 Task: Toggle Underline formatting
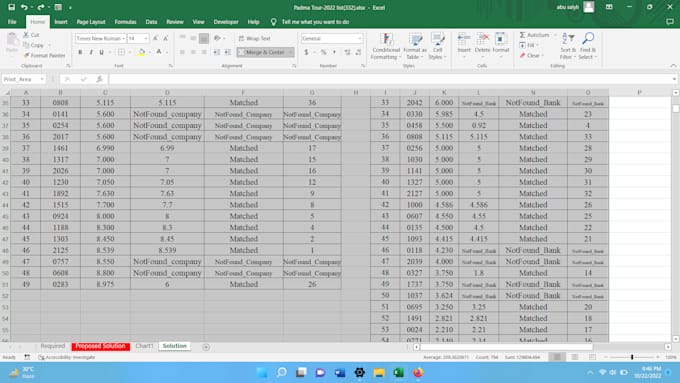coord(101,52)
